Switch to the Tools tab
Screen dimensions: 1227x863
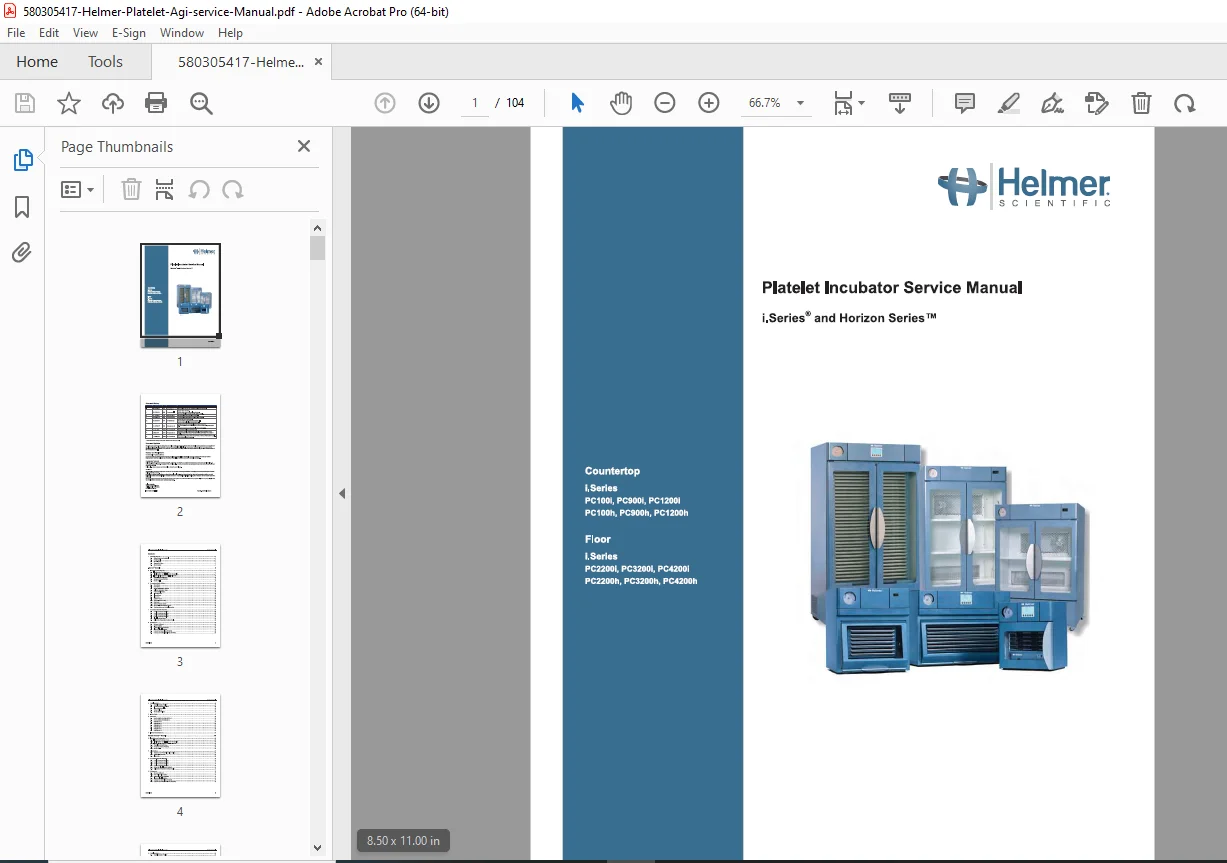click(x=105, y=62)
